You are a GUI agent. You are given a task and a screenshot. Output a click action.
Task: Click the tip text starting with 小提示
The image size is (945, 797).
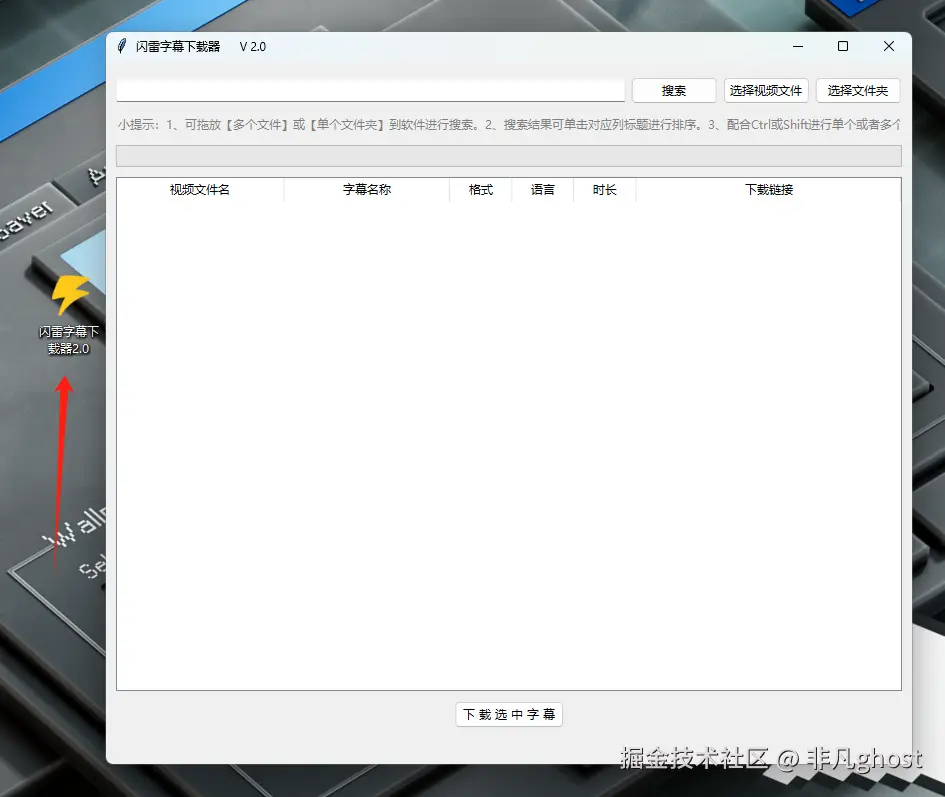[x=400, y=125]
